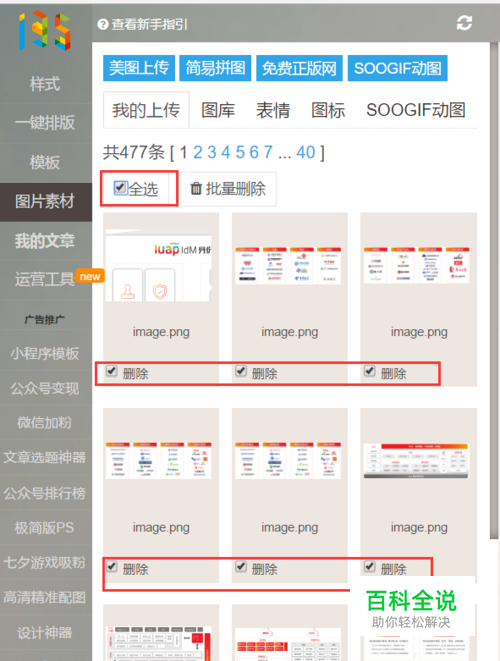The image size is (500, 661).
Task: Open the 表情 tab
Action: coord(273,110)
